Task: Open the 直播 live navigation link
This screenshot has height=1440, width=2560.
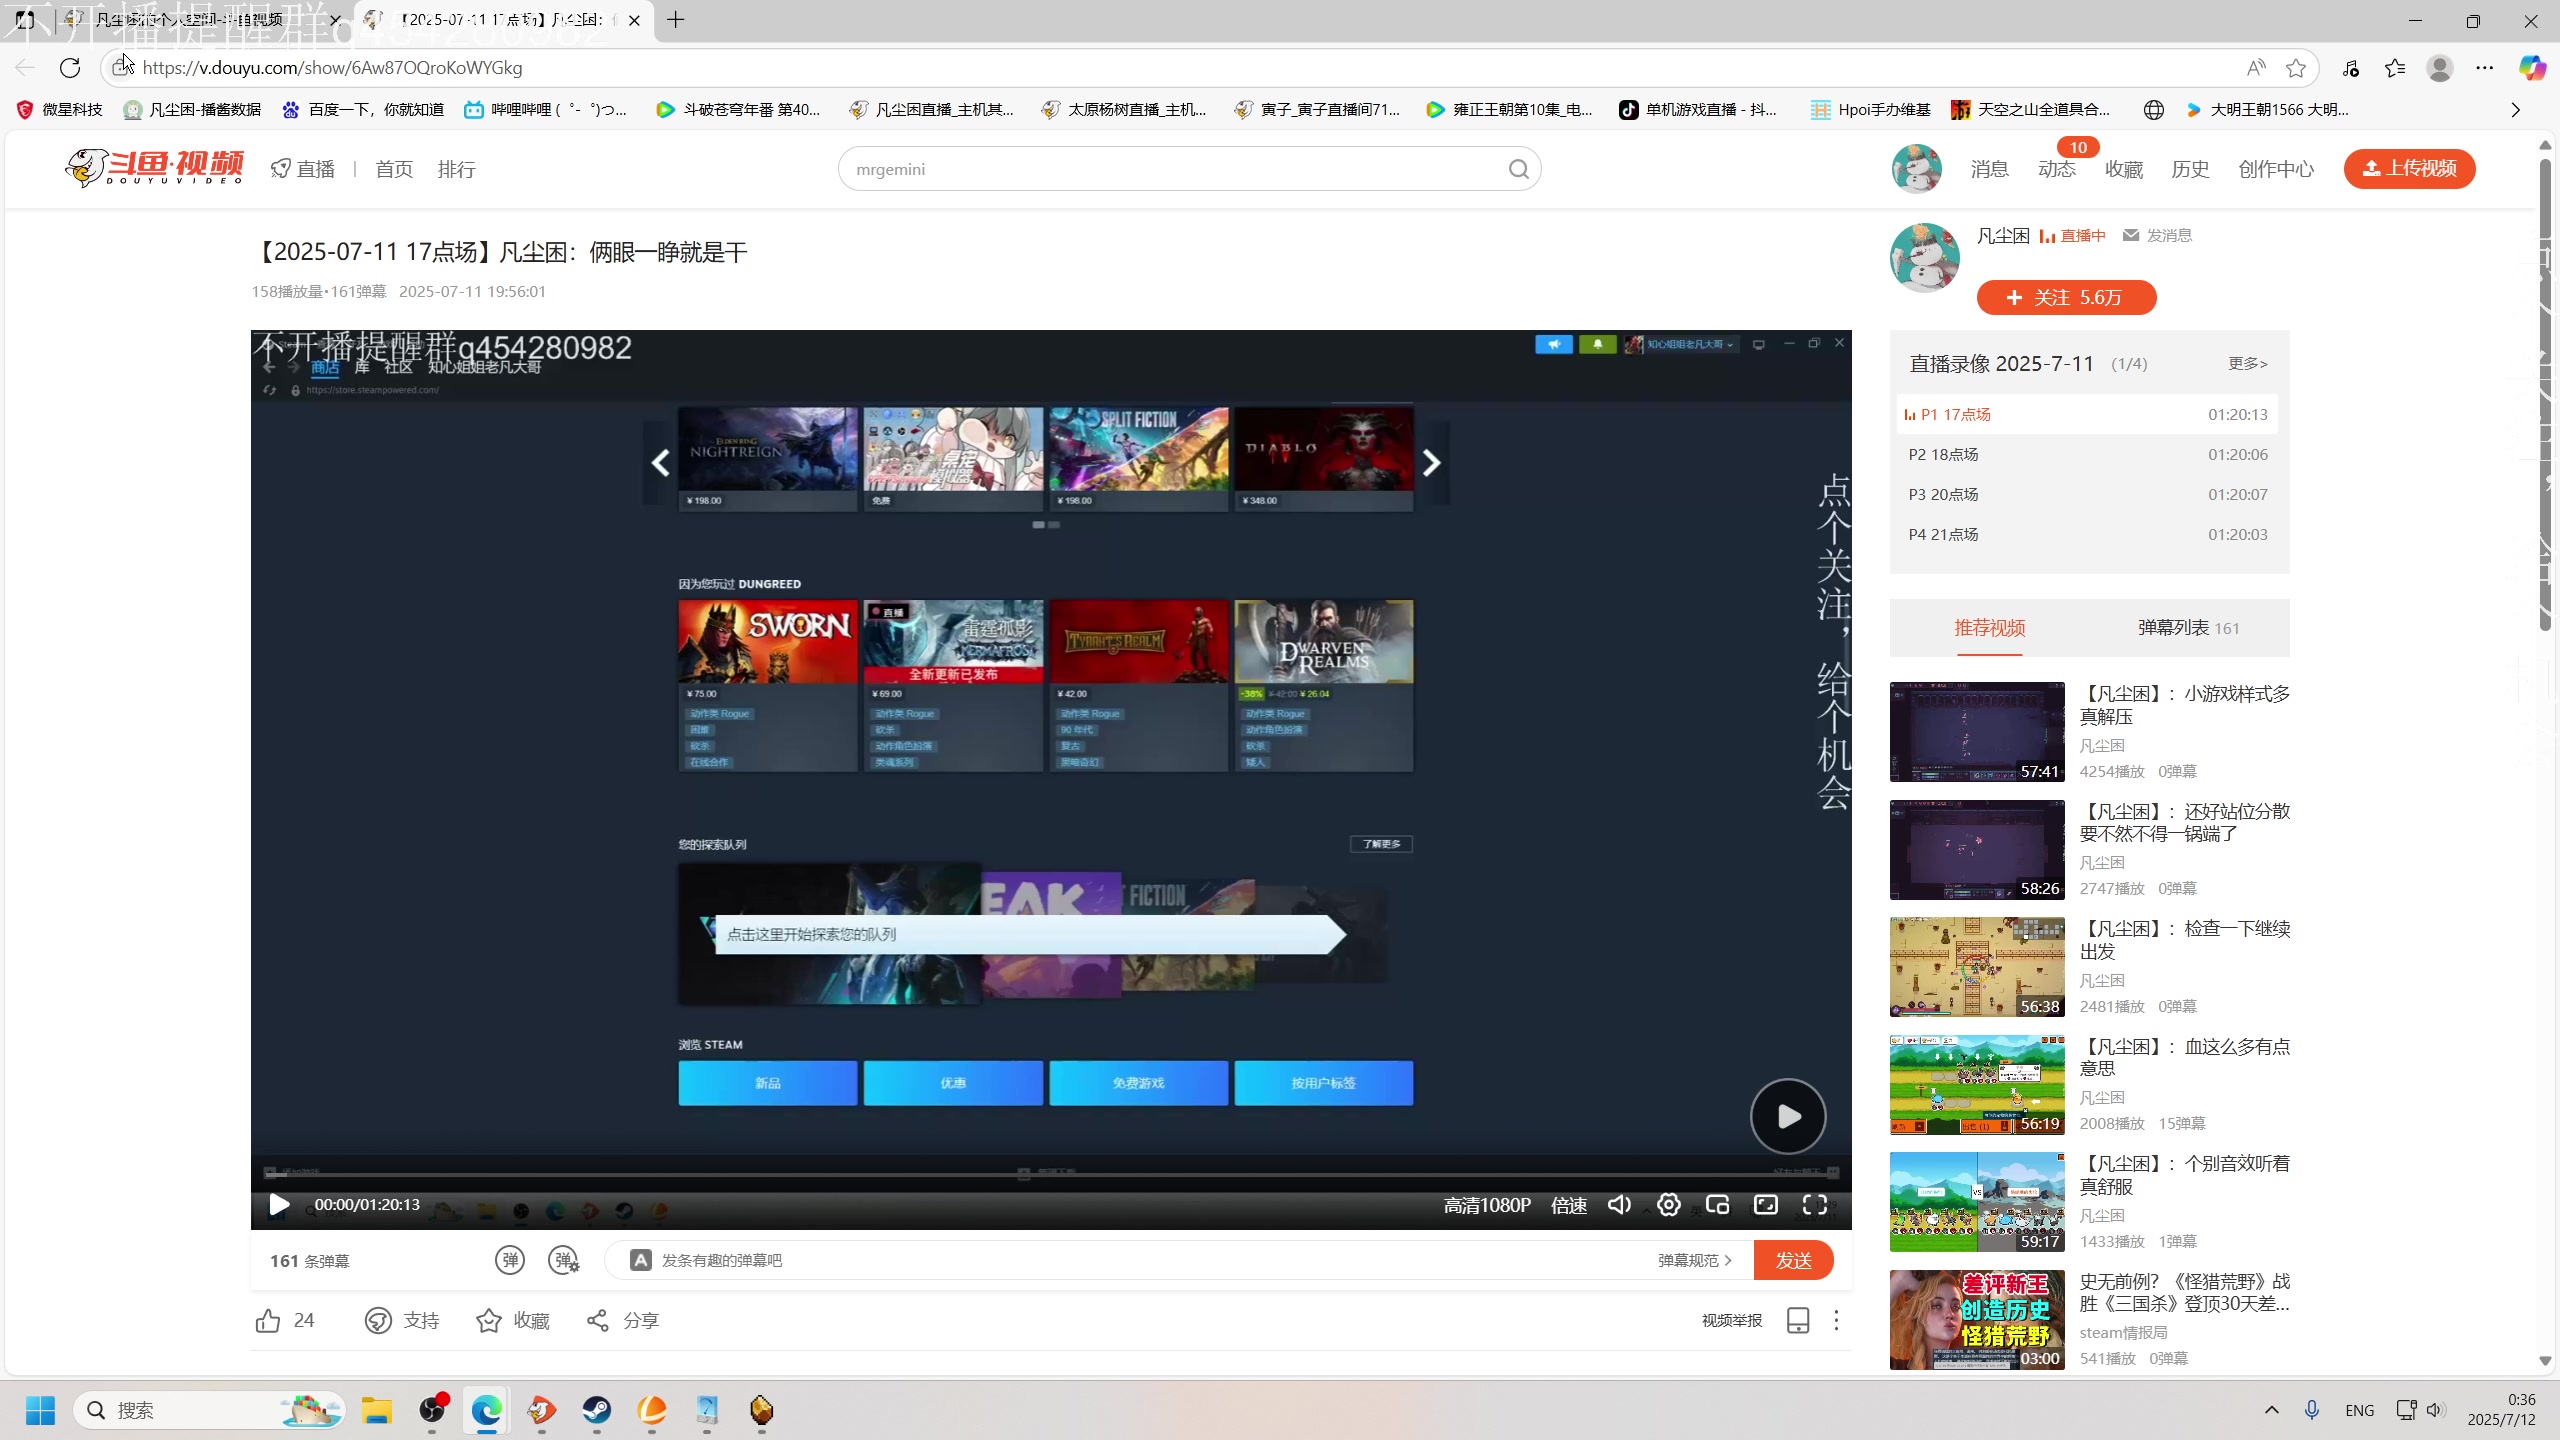Action: 303,169
